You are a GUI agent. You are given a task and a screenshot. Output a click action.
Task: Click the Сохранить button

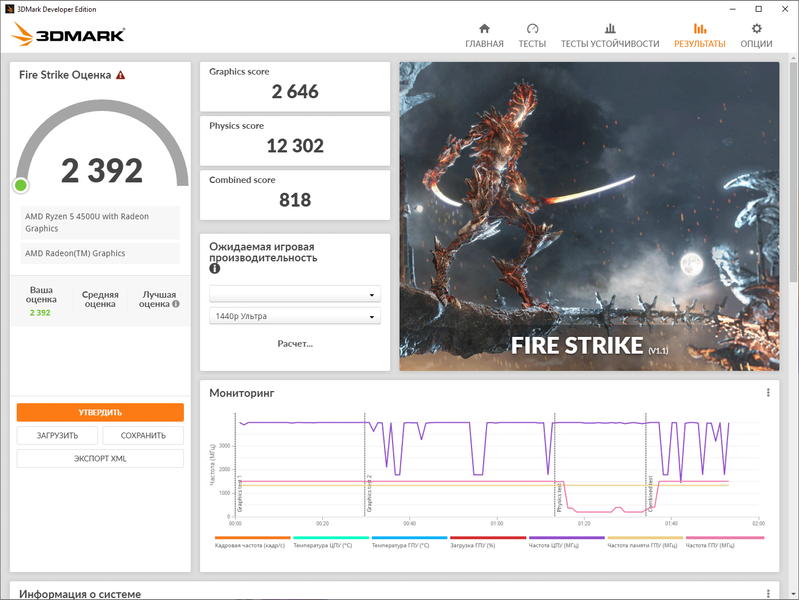click(x=143, y=435)
